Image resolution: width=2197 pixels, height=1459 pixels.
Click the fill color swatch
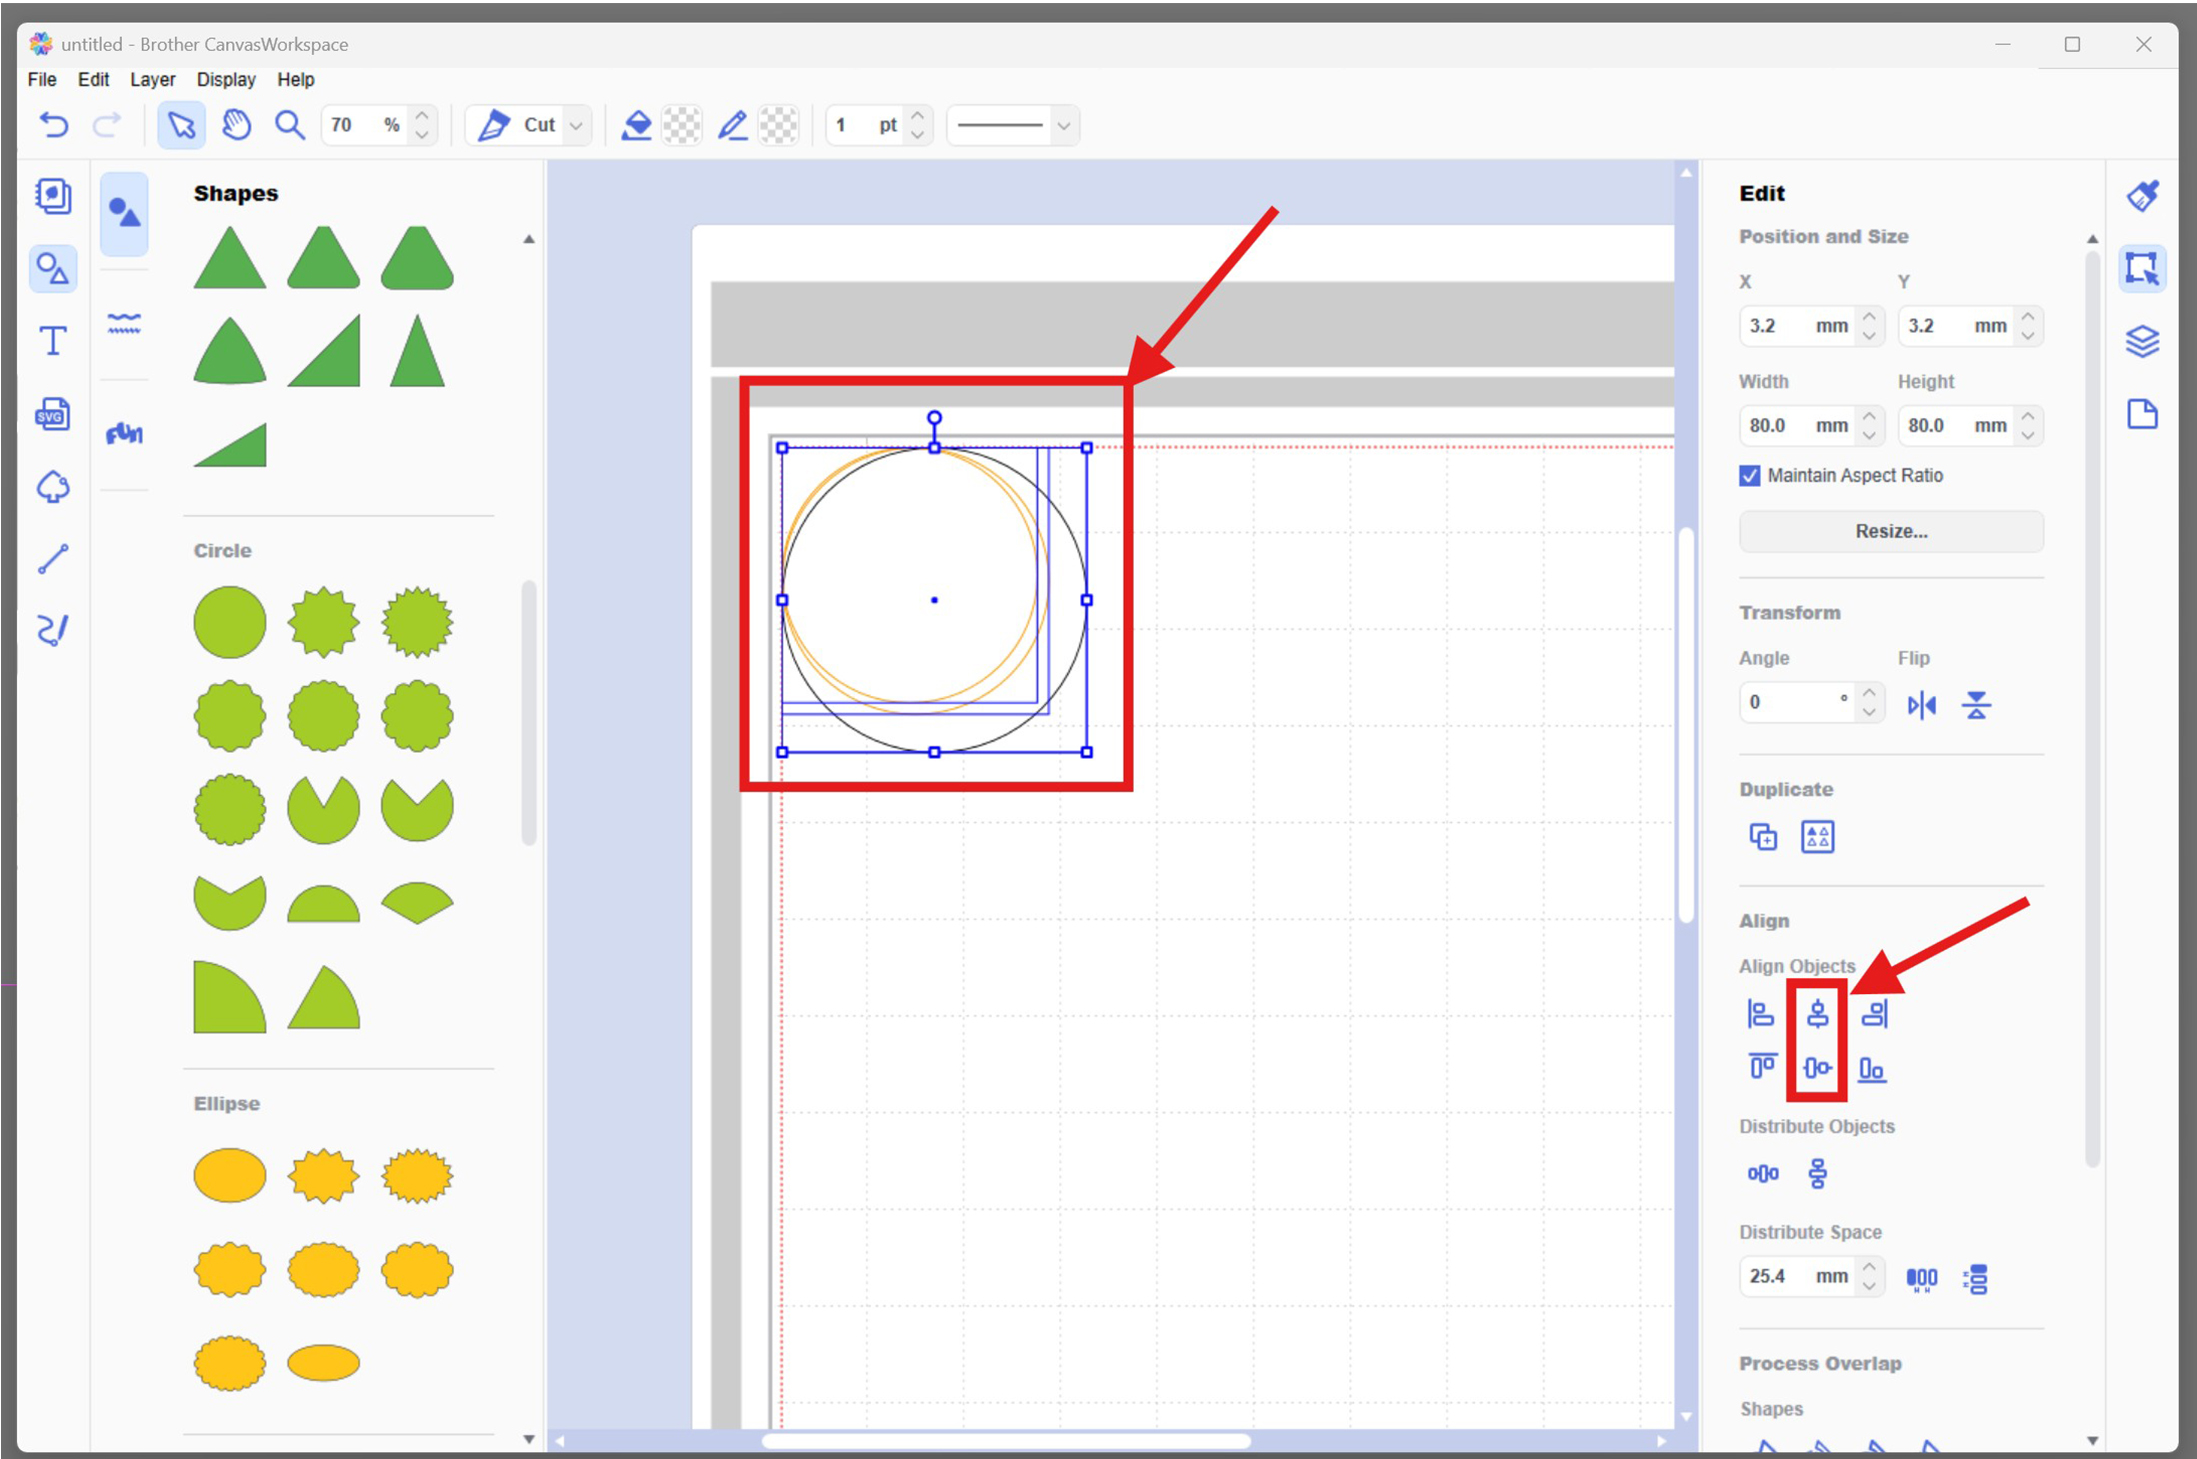click(683, 125)
